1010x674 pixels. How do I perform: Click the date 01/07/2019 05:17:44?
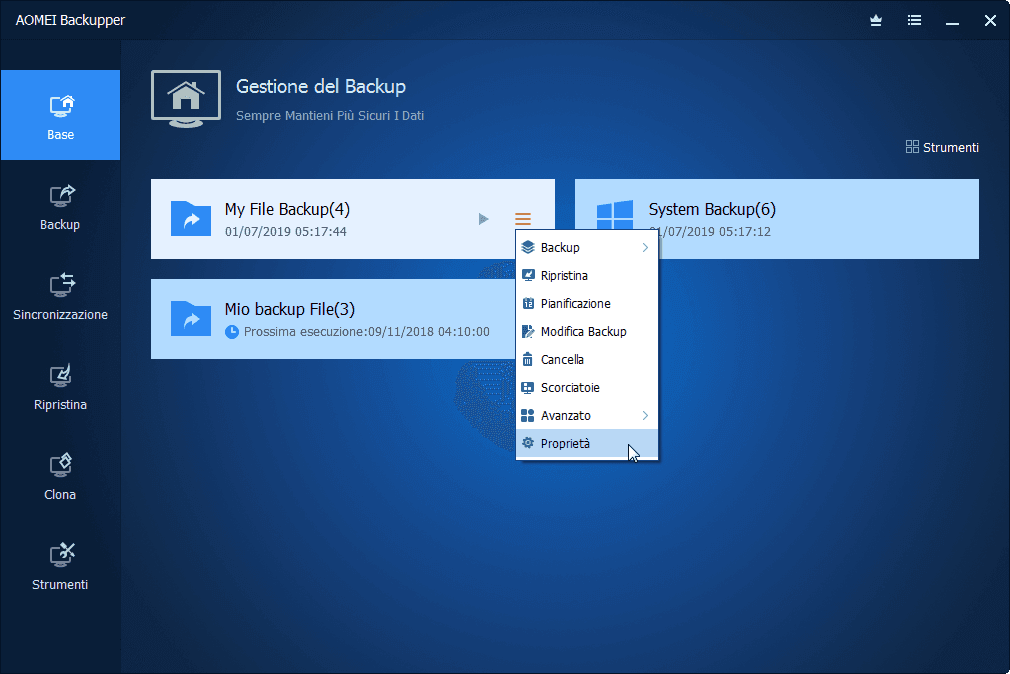point(285,231)
